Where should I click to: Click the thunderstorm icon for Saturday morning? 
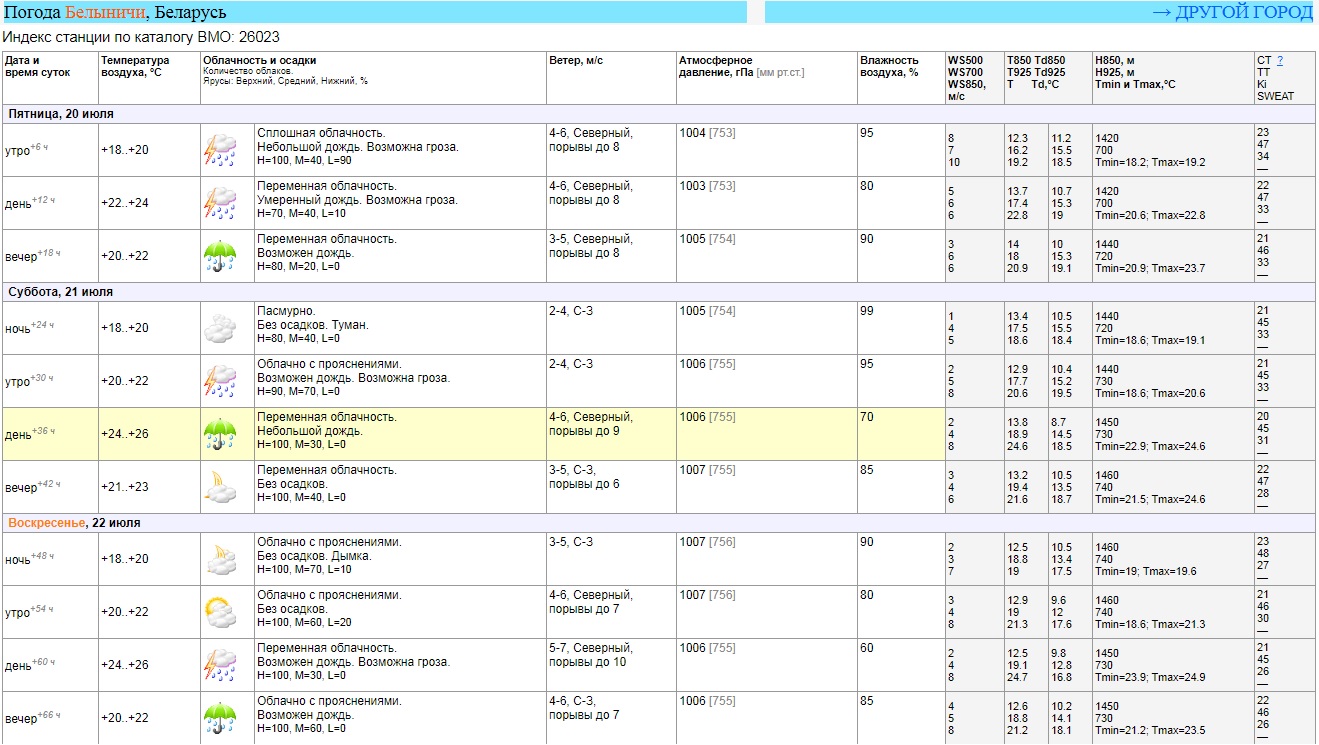tap(220, 381)
